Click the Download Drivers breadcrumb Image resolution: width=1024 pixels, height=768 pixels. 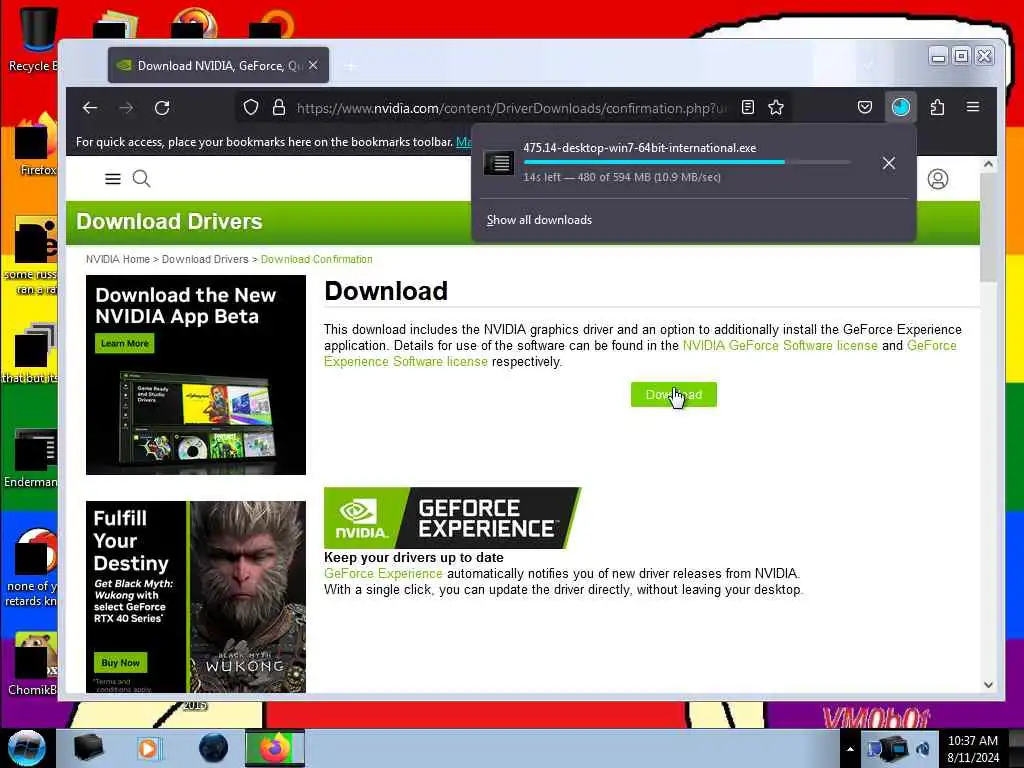click(205, 259)
